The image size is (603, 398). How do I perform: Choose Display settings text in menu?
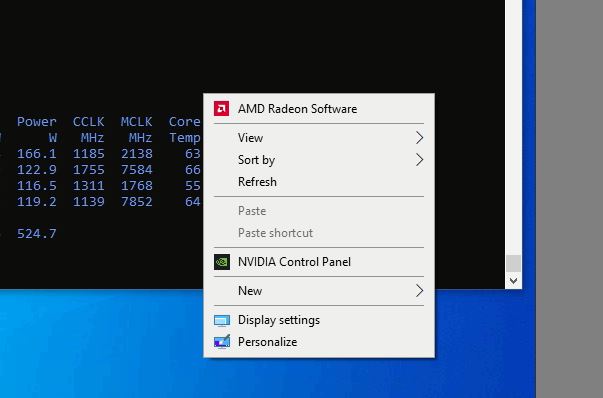pos(279,320)
